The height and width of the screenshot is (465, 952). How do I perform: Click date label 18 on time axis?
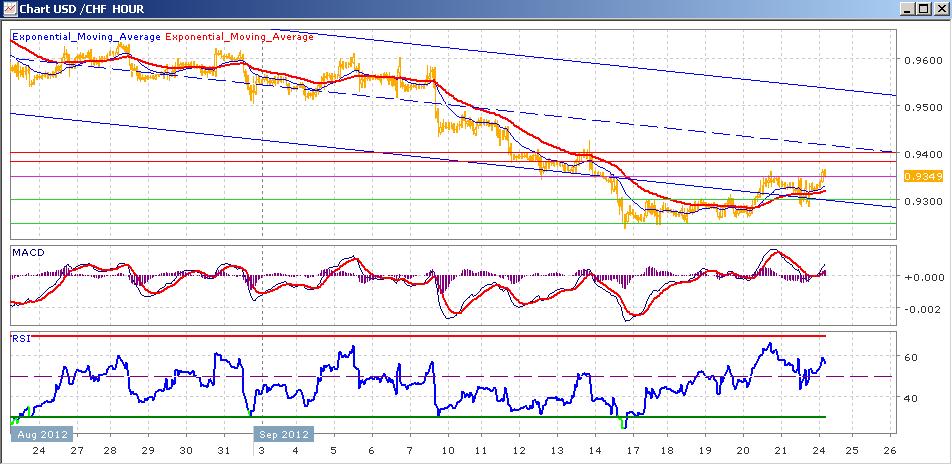pyautogui.click(x=667, y=452)
